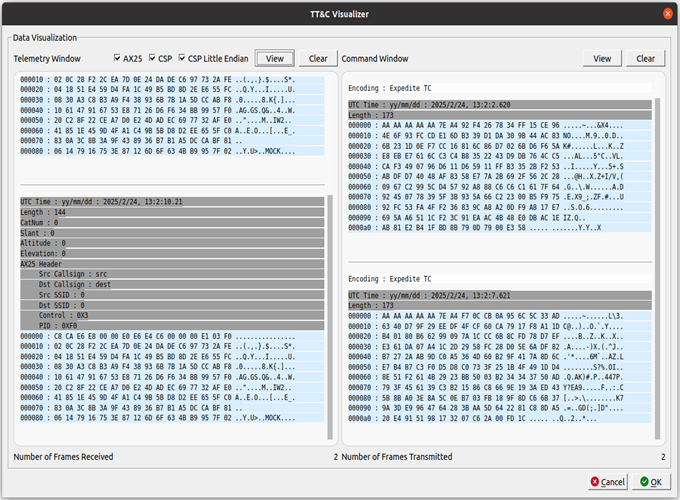
Task: Select the AX25 Header row in telemetry
Action: click(172, 264)
